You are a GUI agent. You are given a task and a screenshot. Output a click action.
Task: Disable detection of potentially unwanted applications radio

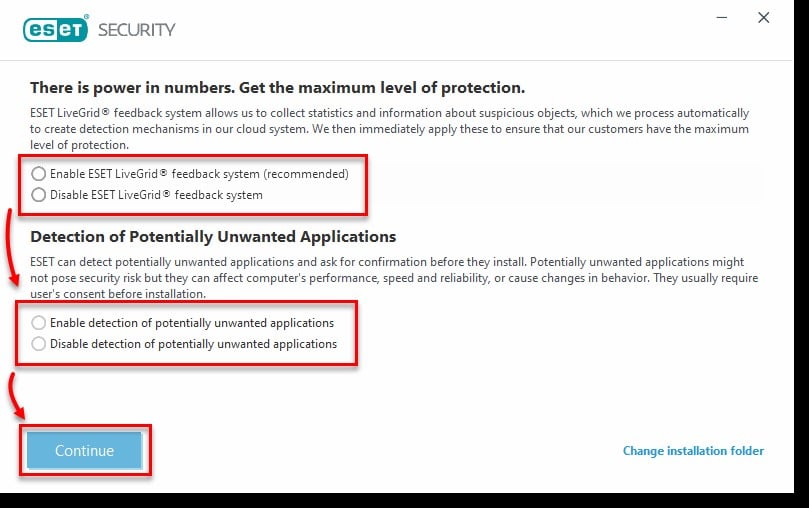click(x=39, y=344)
